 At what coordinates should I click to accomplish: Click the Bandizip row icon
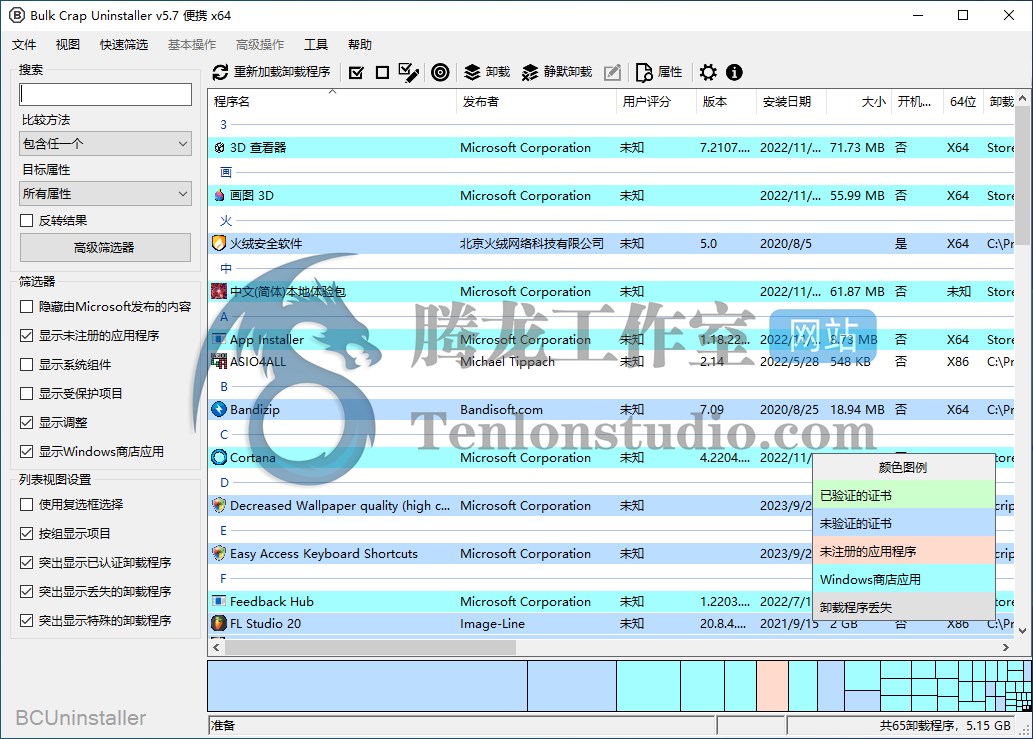(x=219, y=409)
